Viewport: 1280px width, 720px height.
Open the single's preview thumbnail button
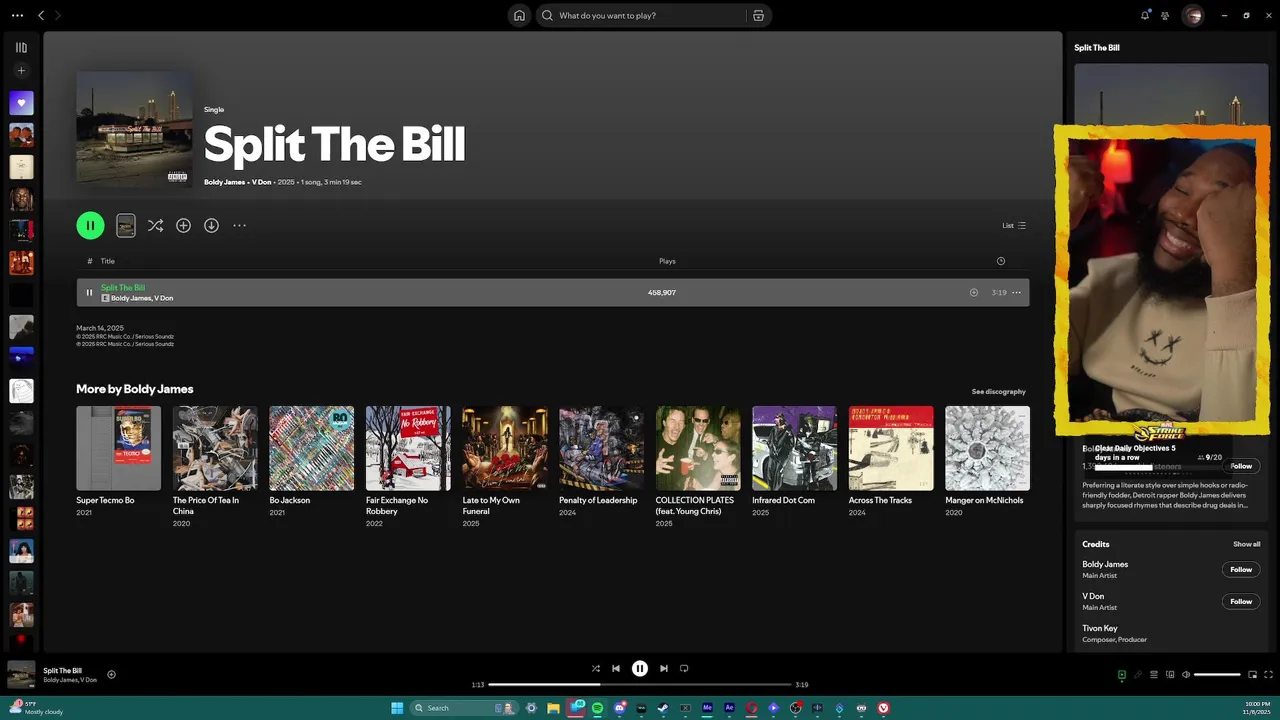pyautogui.click(x=125, y=225)
